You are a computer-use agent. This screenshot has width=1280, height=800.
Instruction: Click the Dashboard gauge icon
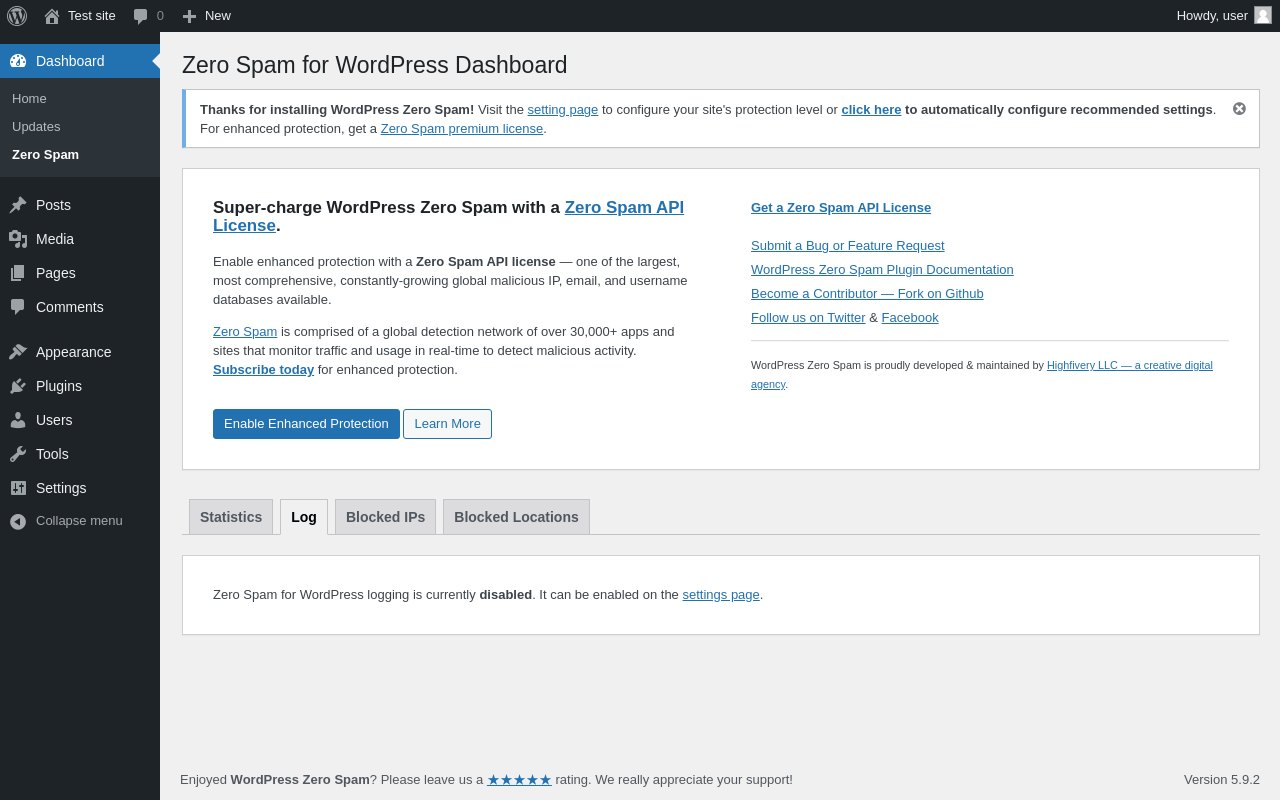coord(18,61)
